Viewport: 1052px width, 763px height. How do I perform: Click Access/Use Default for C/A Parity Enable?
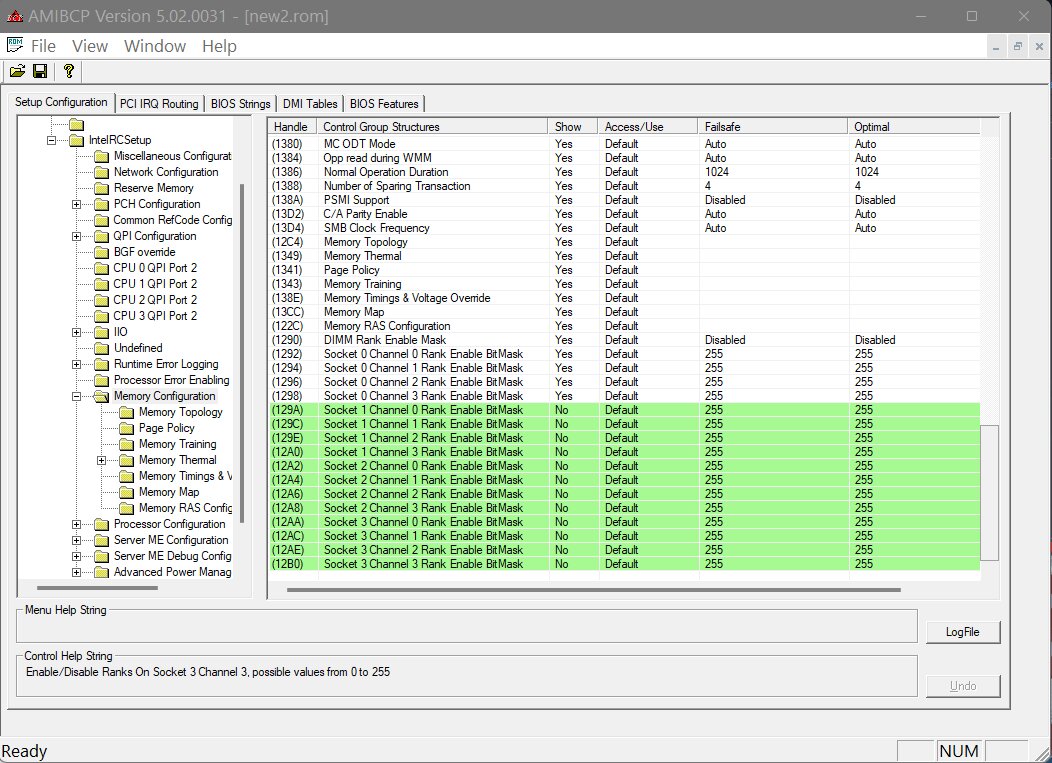[x=621, y=214]
